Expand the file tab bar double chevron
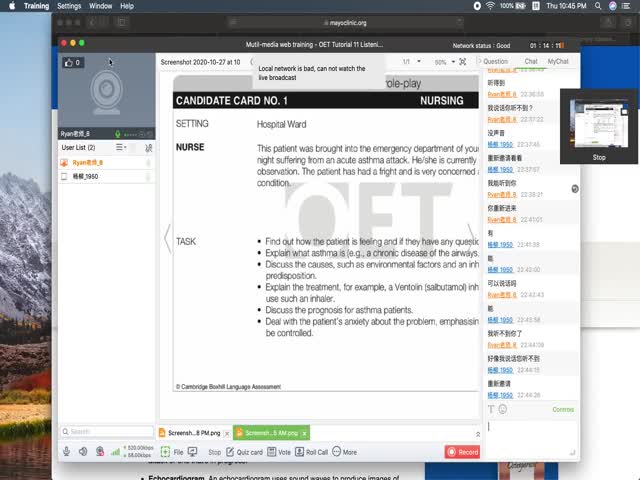Viewport: 640px width, 480px height. click(x=478, y=434)
